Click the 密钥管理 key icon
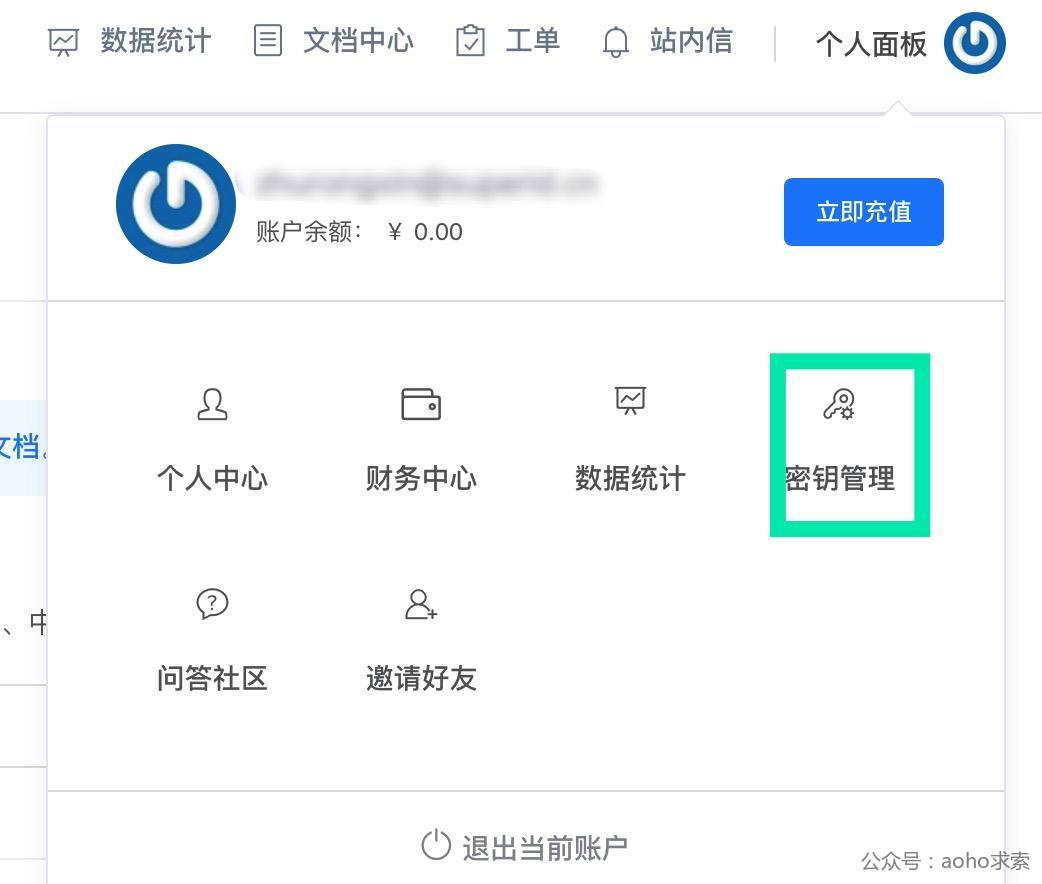The width and height of the screenshot is (1042, 884). click(839, 404)
